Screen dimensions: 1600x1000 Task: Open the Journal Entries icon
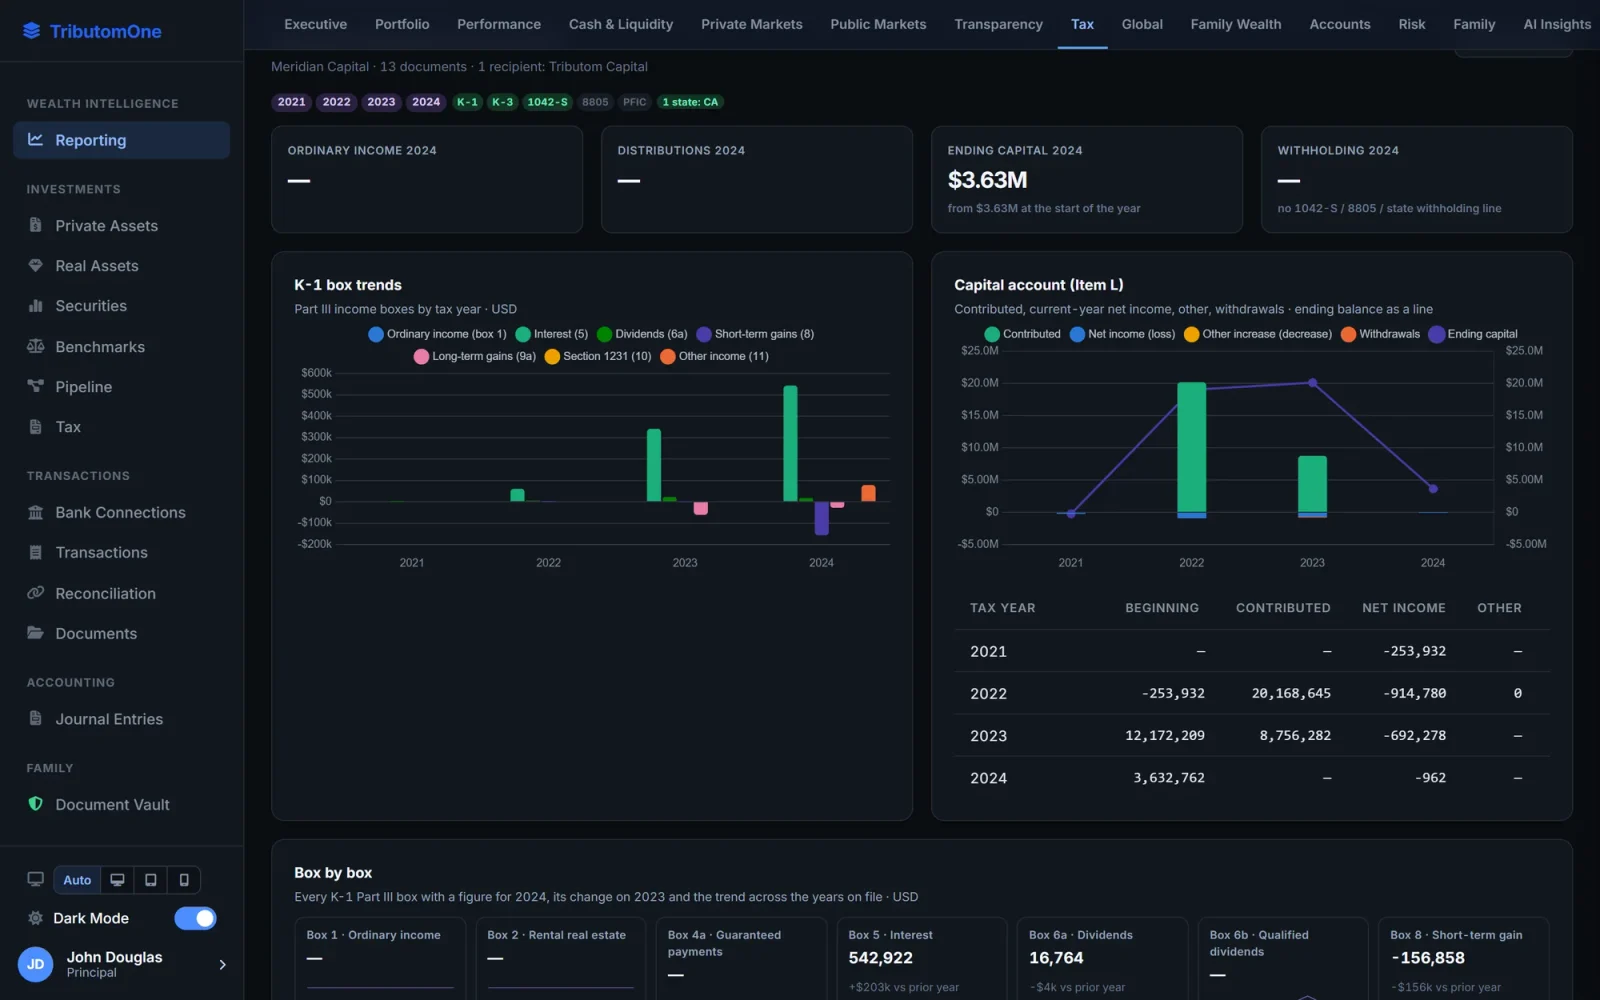click(x=35, y=719)
